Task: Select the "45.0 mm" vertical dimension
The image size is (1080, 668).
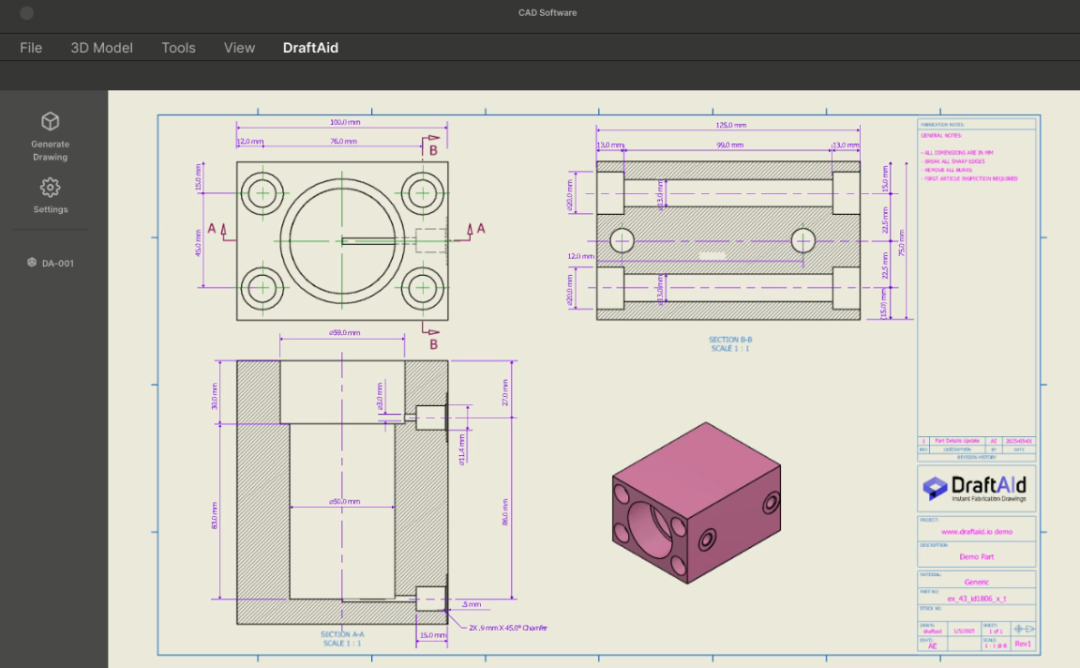Action: click(198, 243)
